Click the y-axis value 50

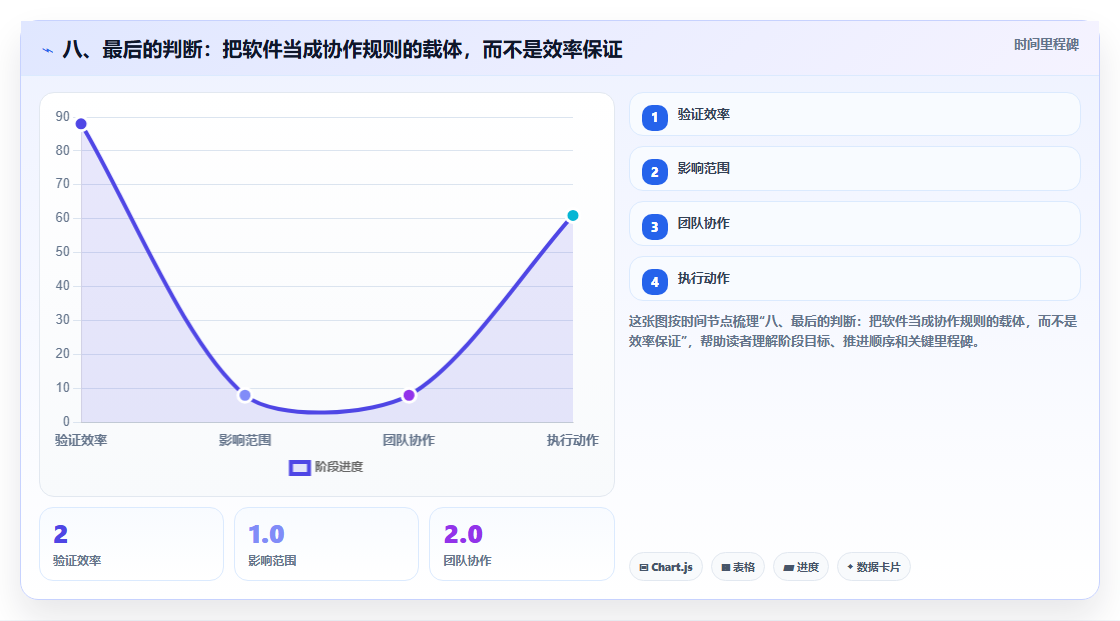63,252
